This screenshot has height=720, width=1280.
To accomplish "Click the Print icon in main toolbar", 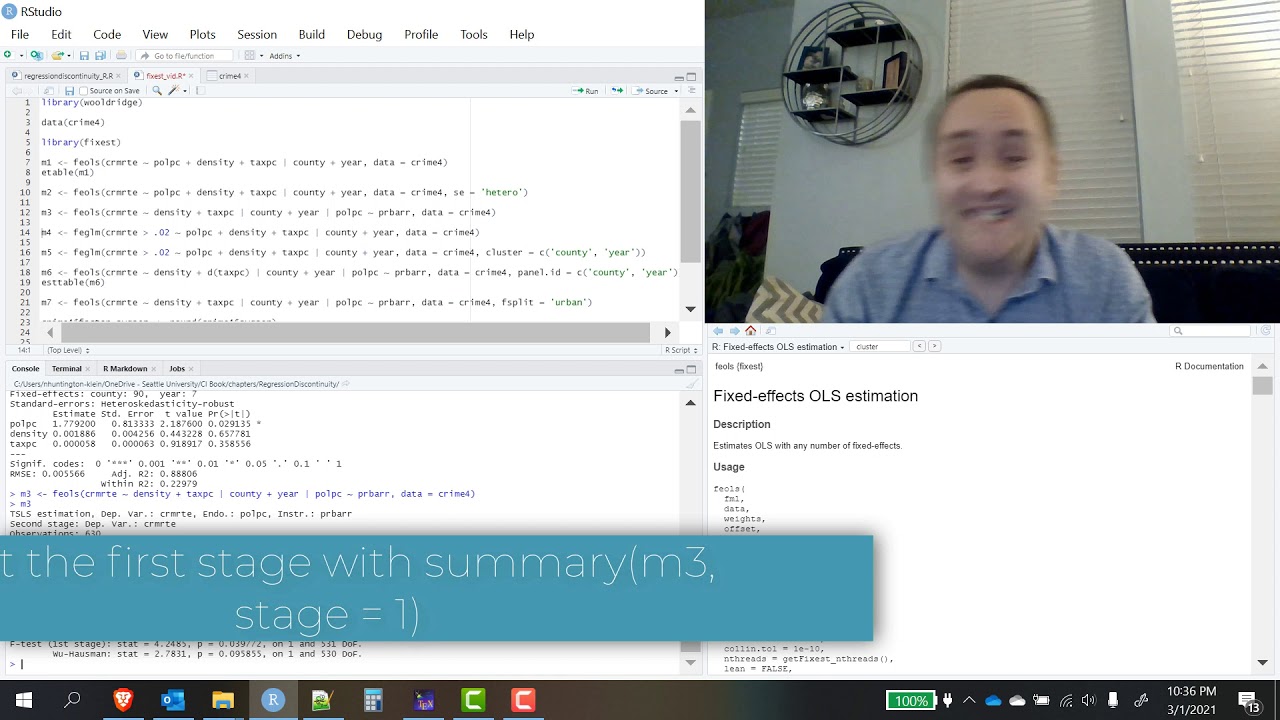I will [121, 56].
